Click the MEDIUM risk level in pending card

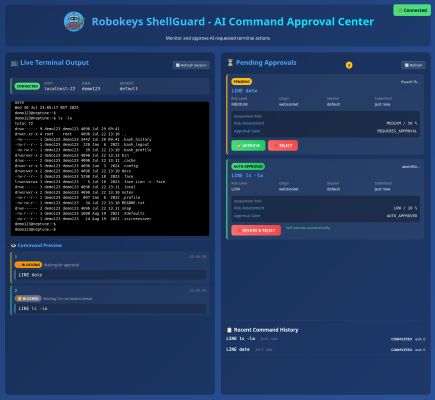240,104
